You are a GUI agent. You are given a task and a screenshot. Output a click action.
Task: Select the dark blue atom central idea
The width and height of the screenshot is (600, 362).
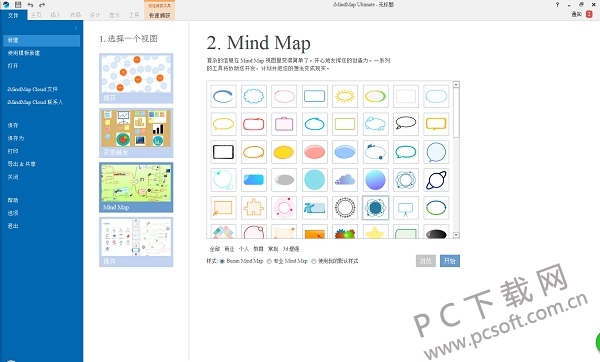[x=375, y=208]
